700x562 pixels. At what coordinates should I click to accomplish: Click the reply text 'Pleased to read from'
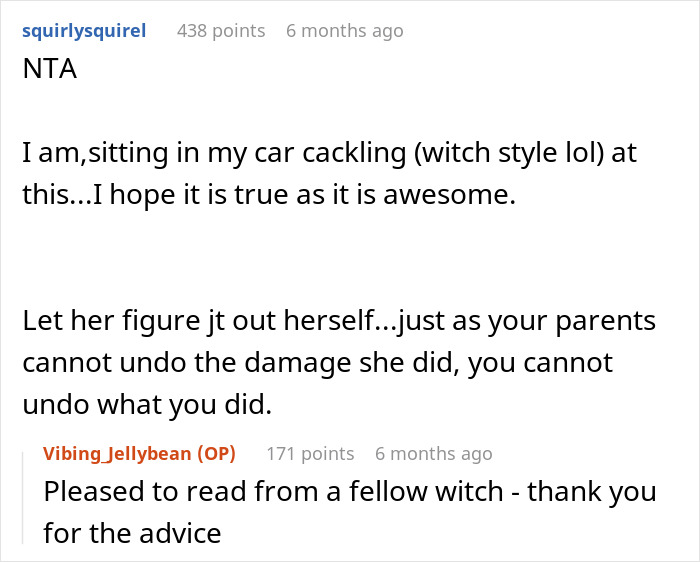click(350, 491)
